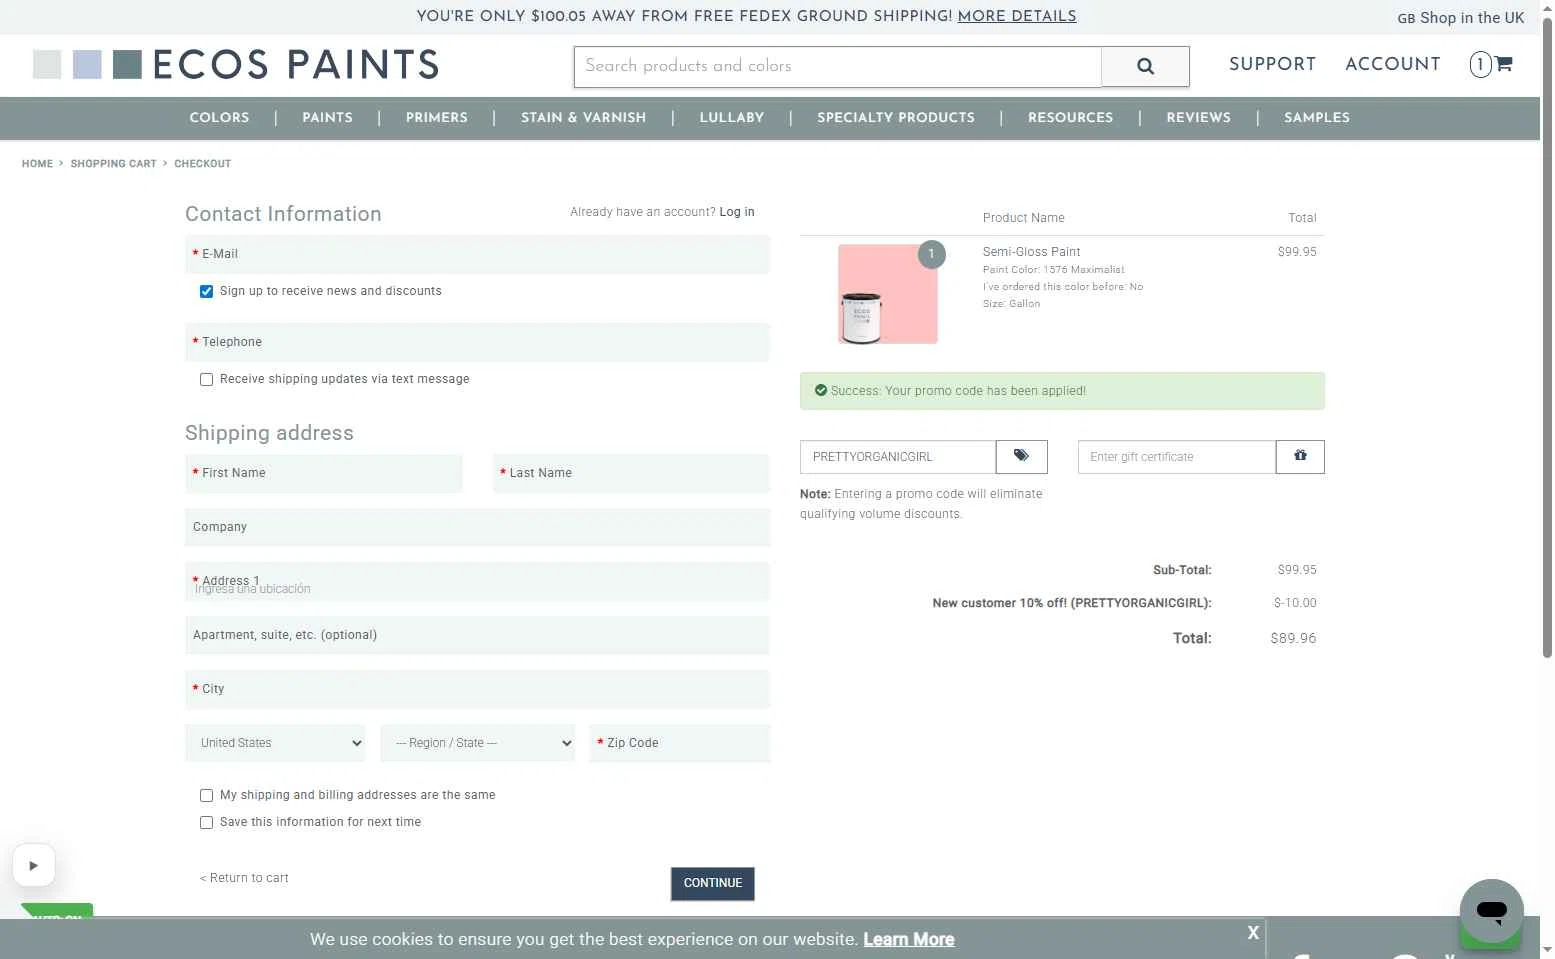
Task: Open the shopping cart icon in header
Action: [x=1503, y=64]
